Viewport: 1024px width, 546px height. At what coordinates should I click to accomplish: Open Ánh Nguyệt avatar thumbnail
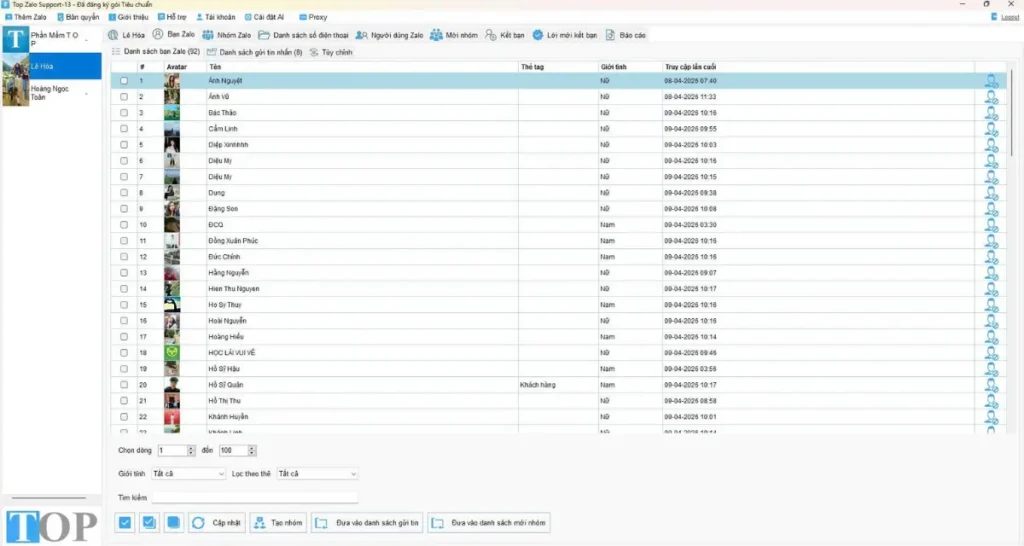172,81
